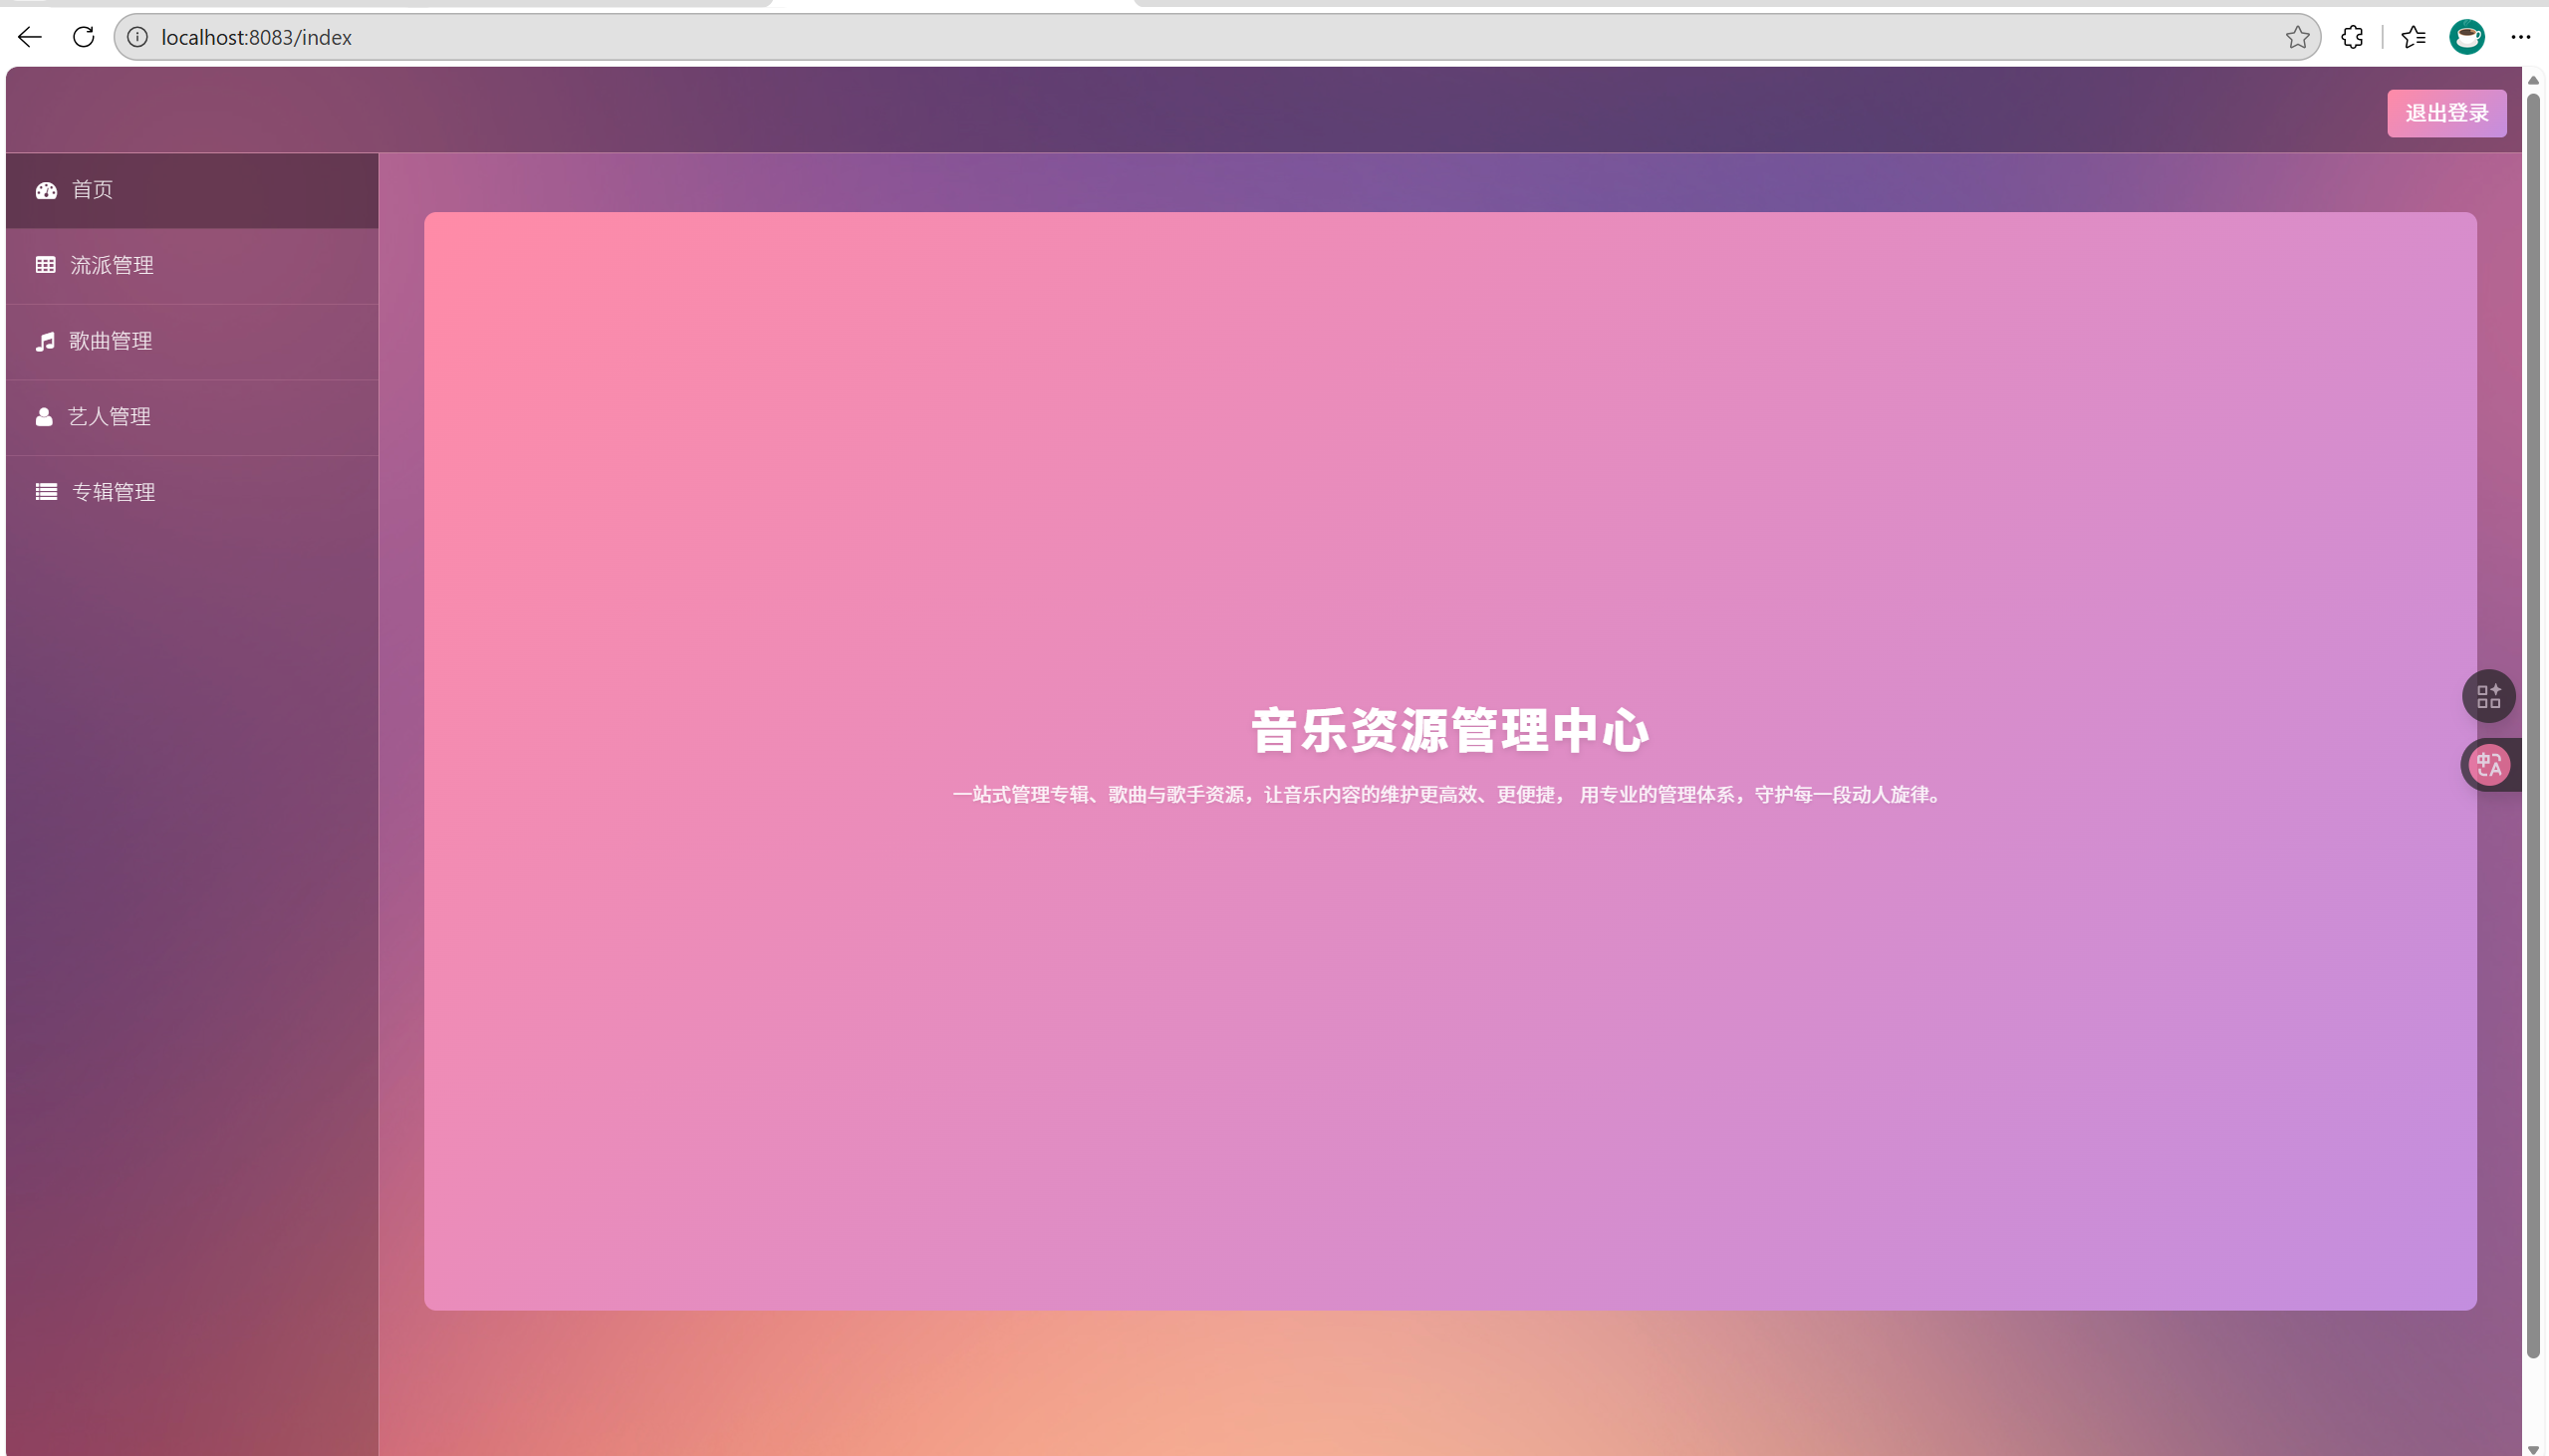Bookmark this page with star icon
This screenshot has height=1456, width=2549.
[2297, 37]
